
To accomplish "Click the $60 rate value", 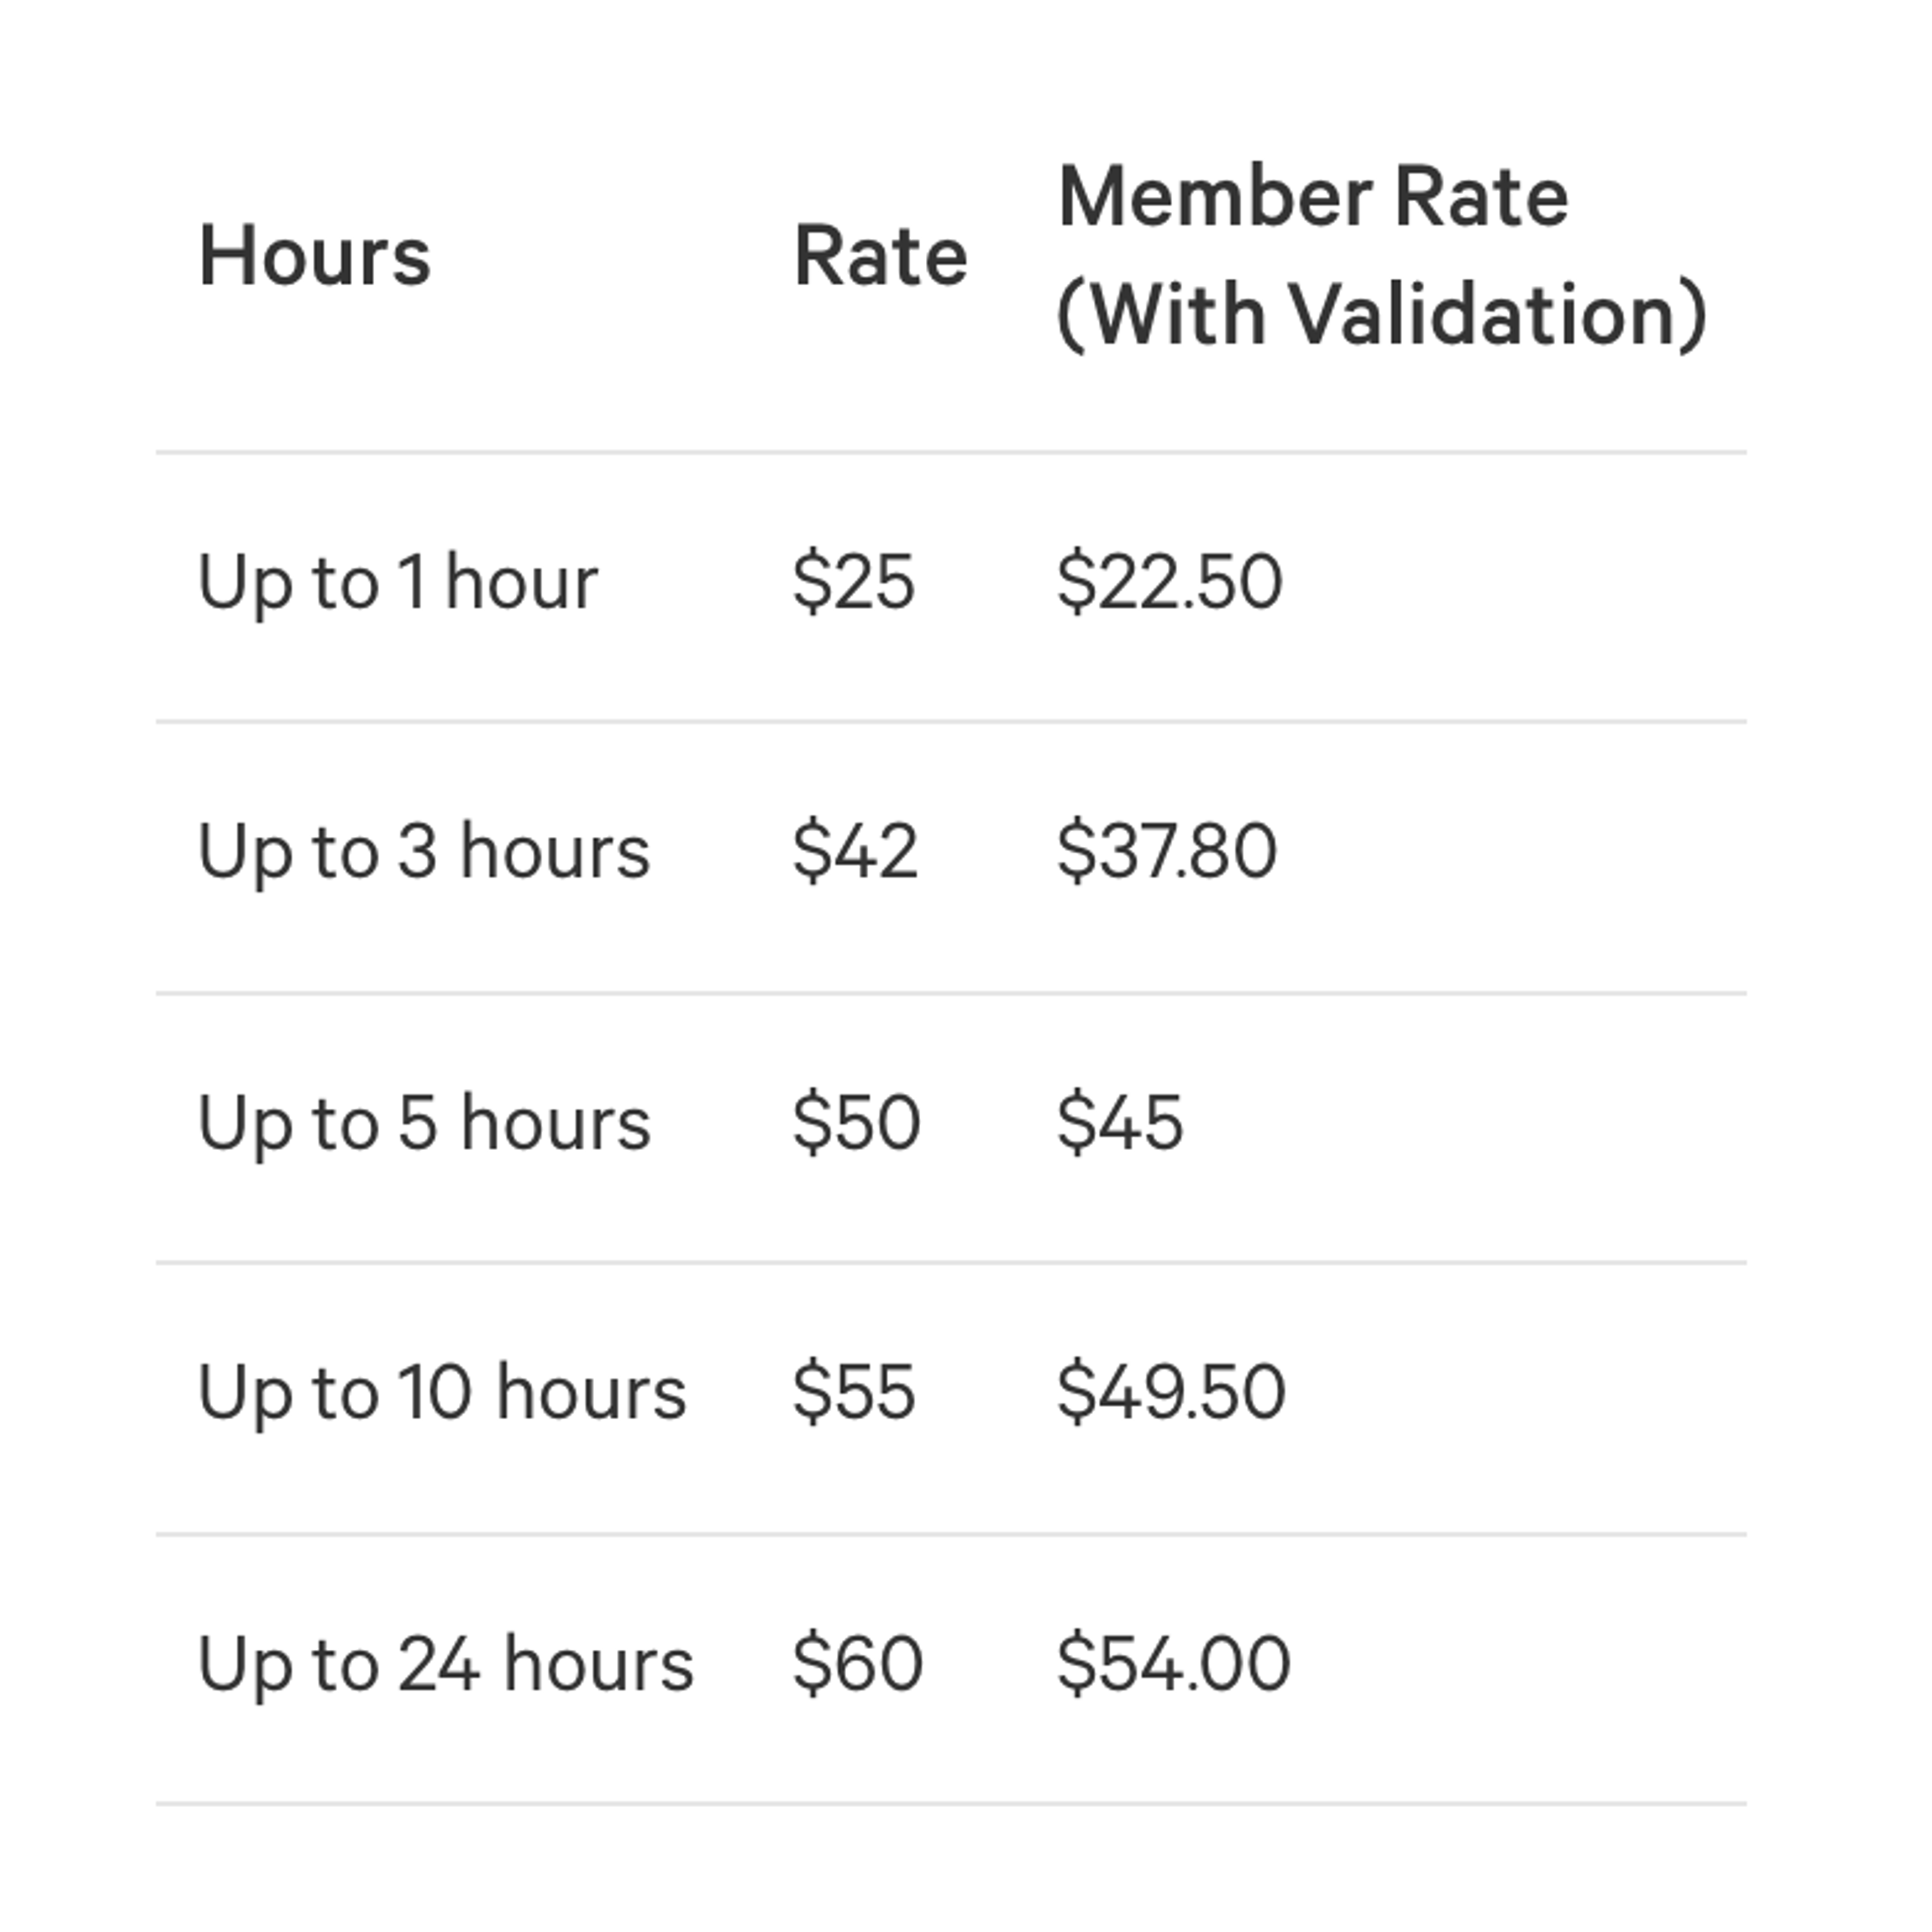I will [x=857, y=1664].
